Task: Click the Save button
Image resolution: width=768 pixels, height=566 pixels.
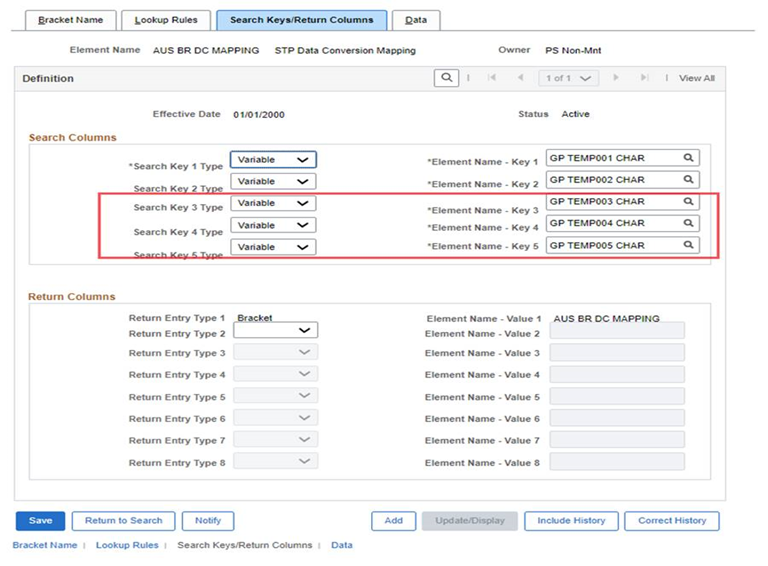Action: [40, 520]
